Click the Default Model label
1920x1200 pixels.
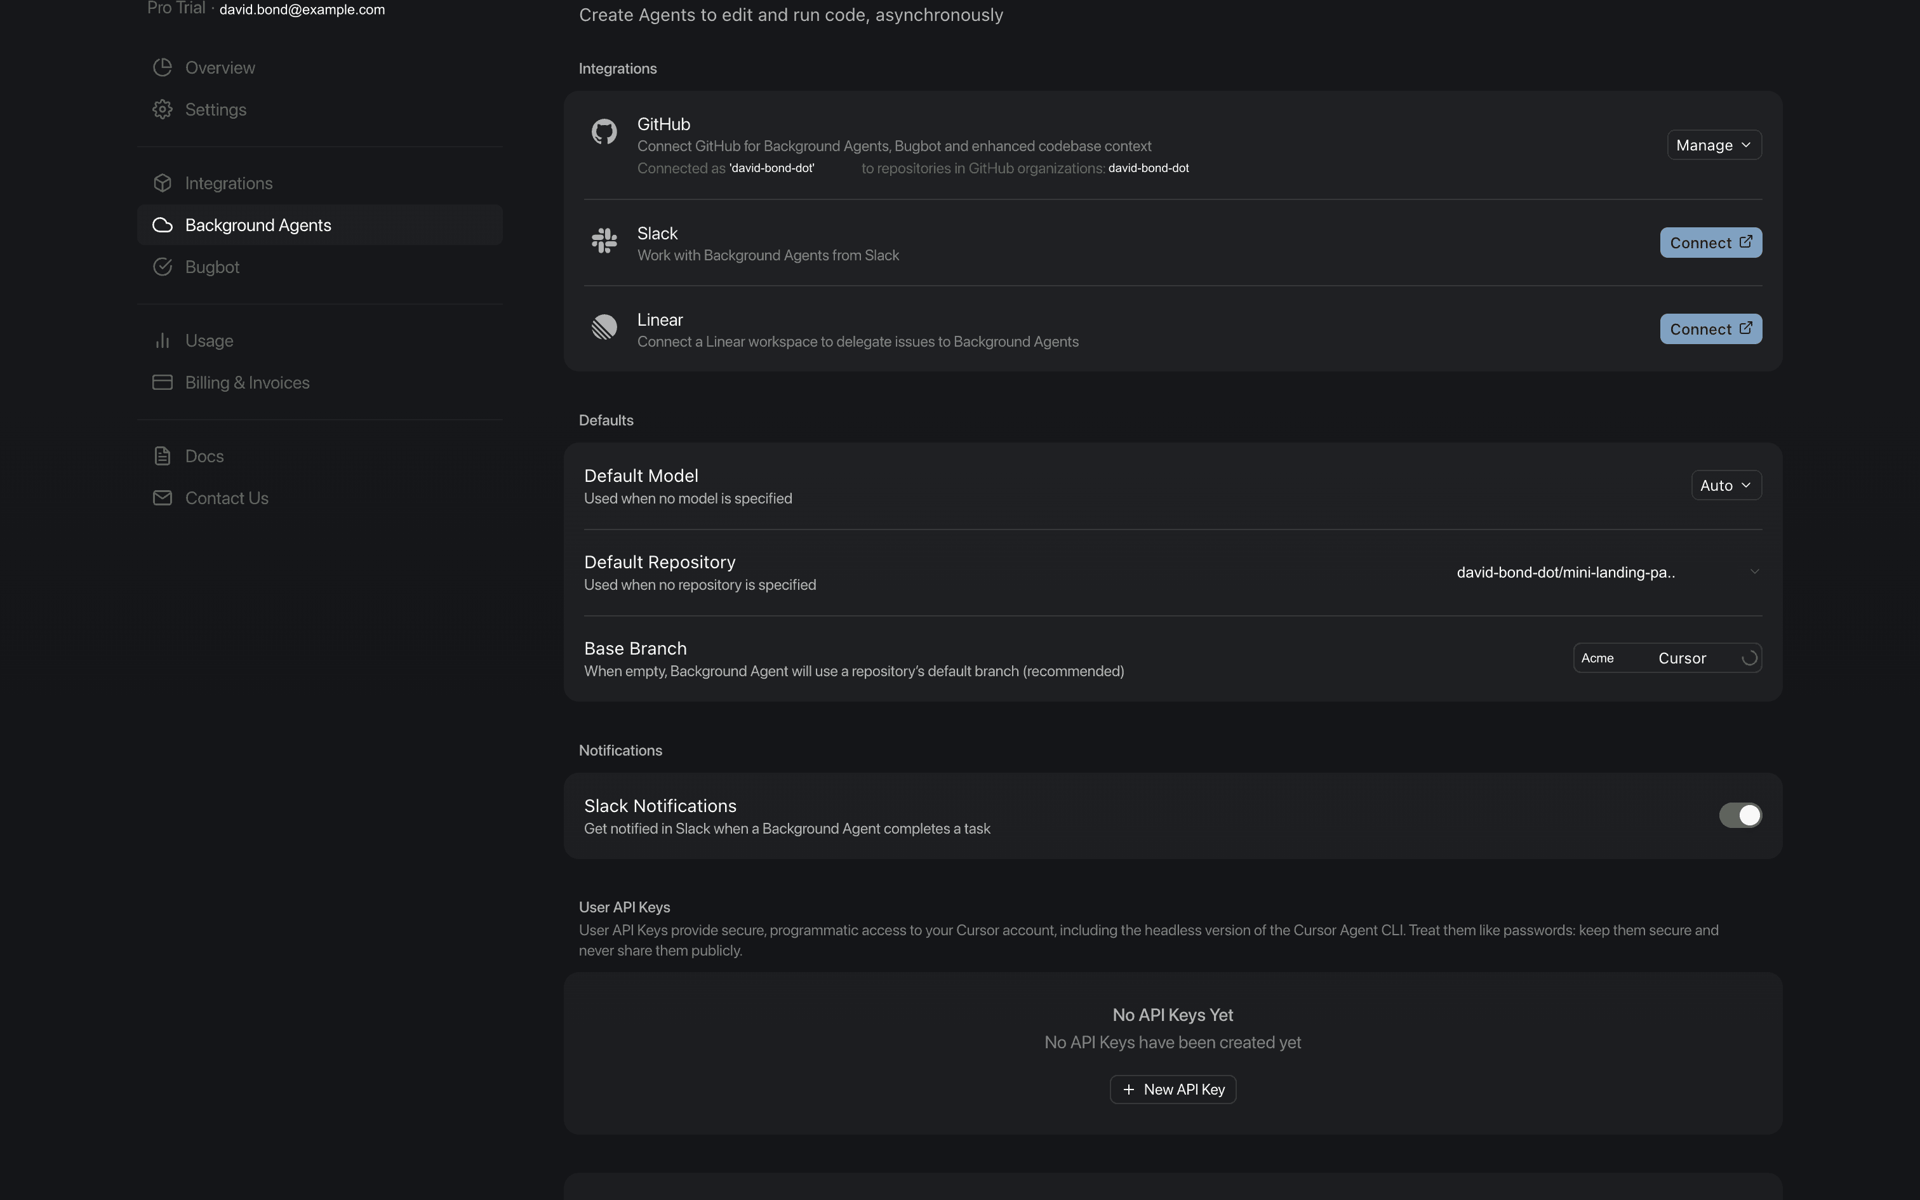click(x=641, y=476)
